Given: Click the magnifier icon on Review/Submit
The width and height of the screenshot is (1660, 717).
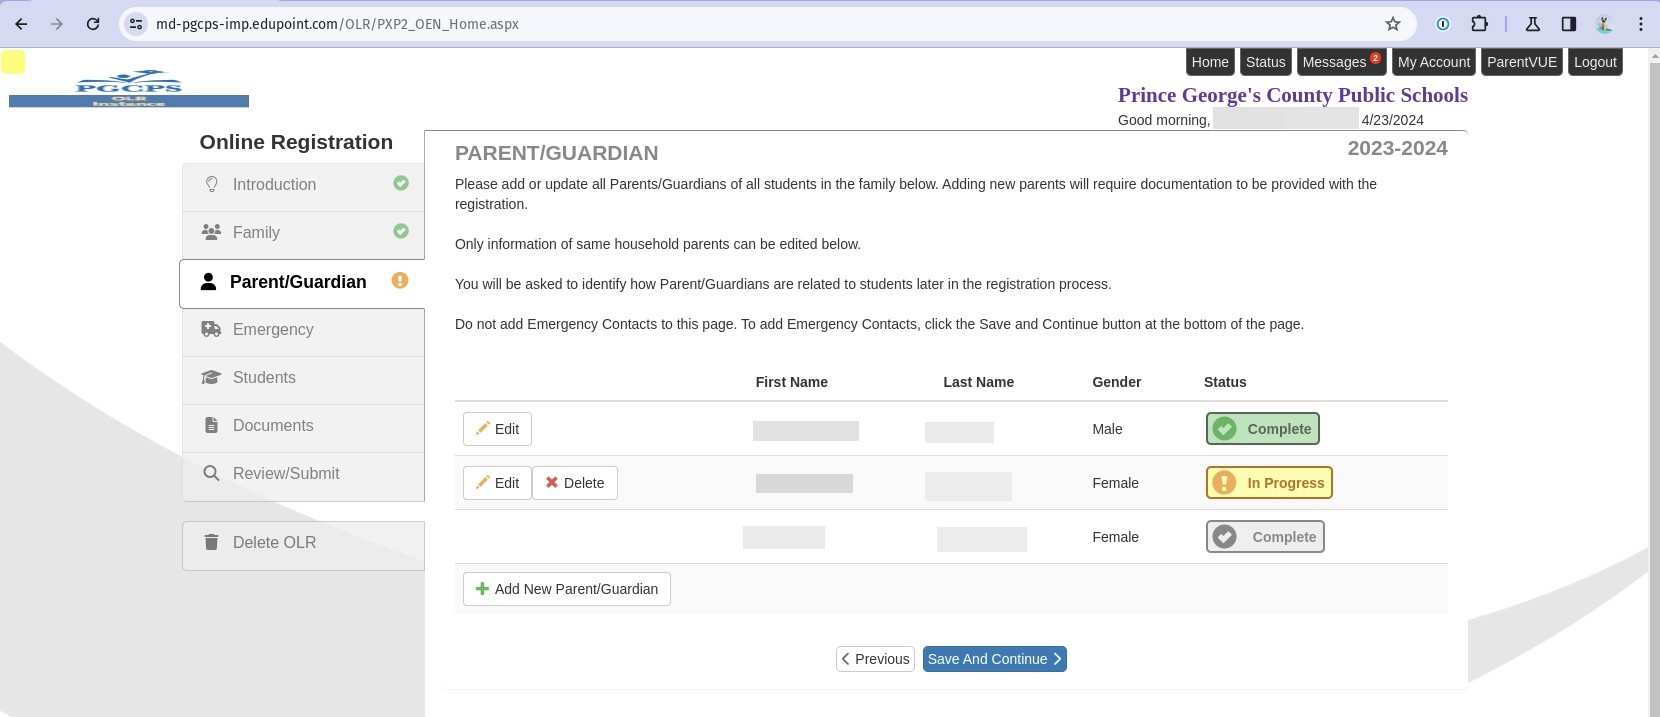Looking at the screenshot, I should pos(211,472).
